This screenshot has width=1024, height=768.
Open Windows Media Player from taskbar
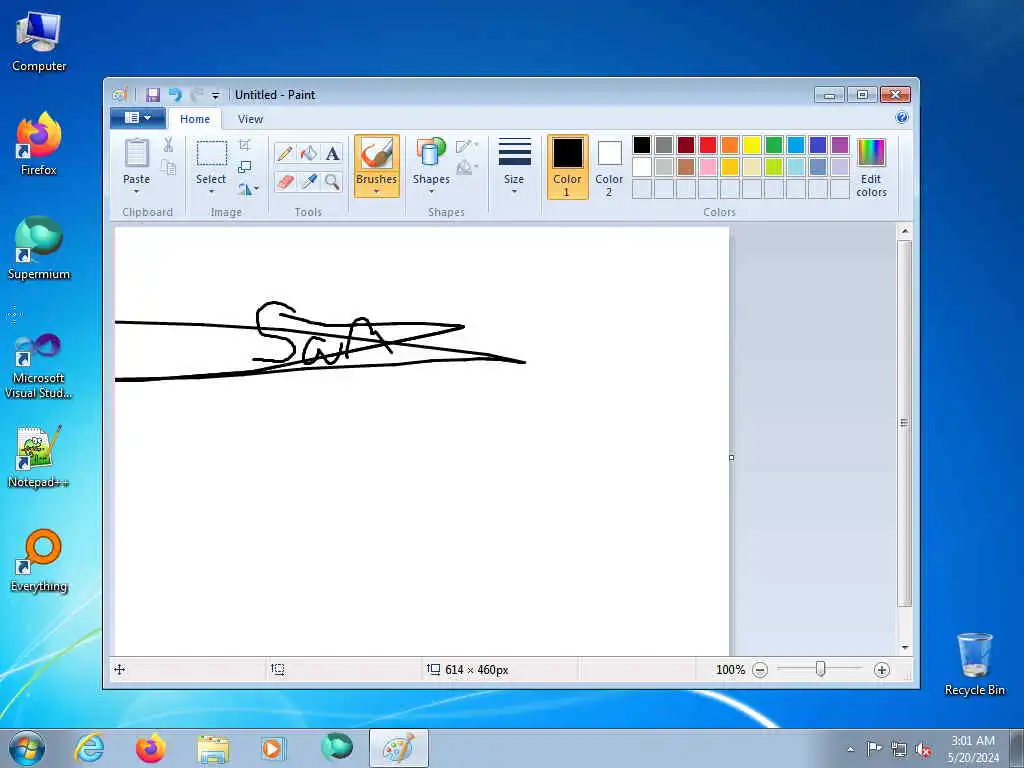click(272, 748)
